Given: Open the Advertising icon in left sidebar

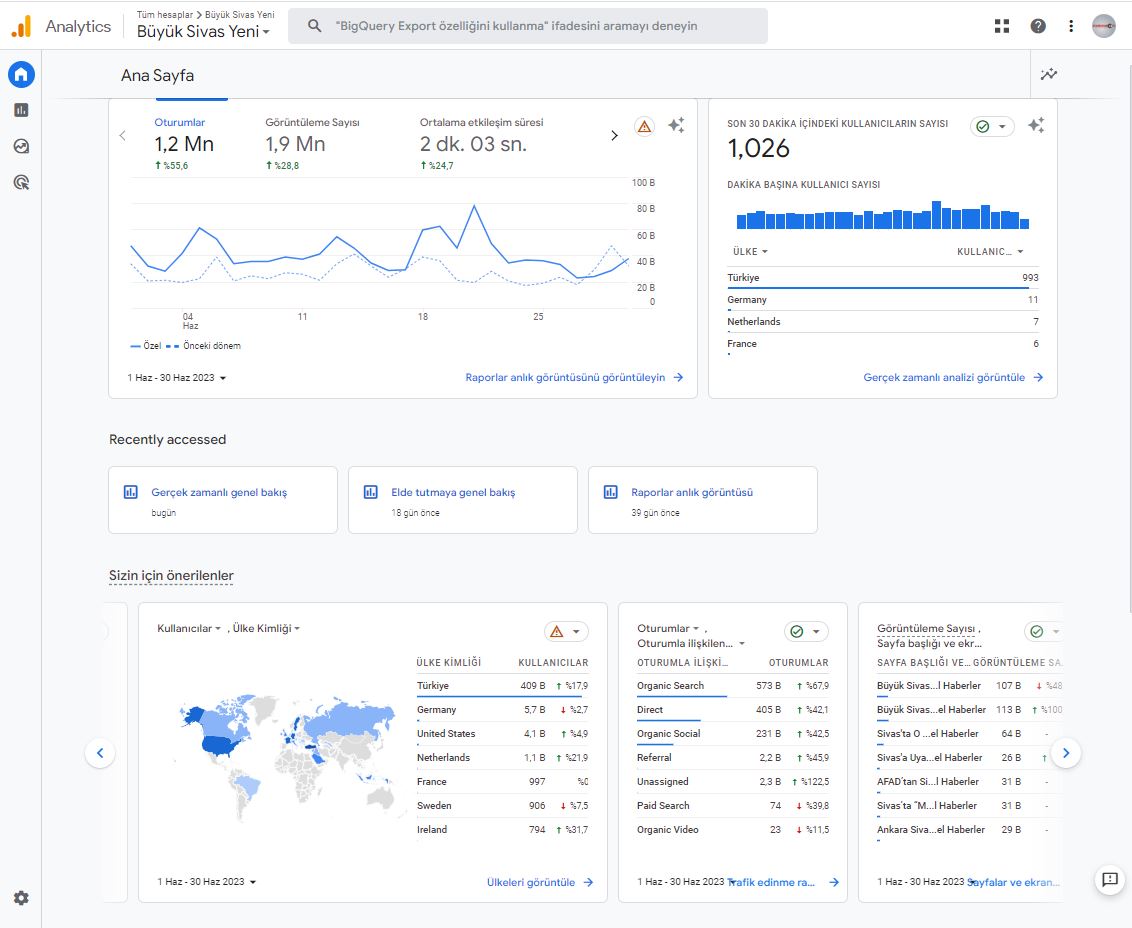Looking at the screenshot, I should pyautogui.click(x=21, y=182).
